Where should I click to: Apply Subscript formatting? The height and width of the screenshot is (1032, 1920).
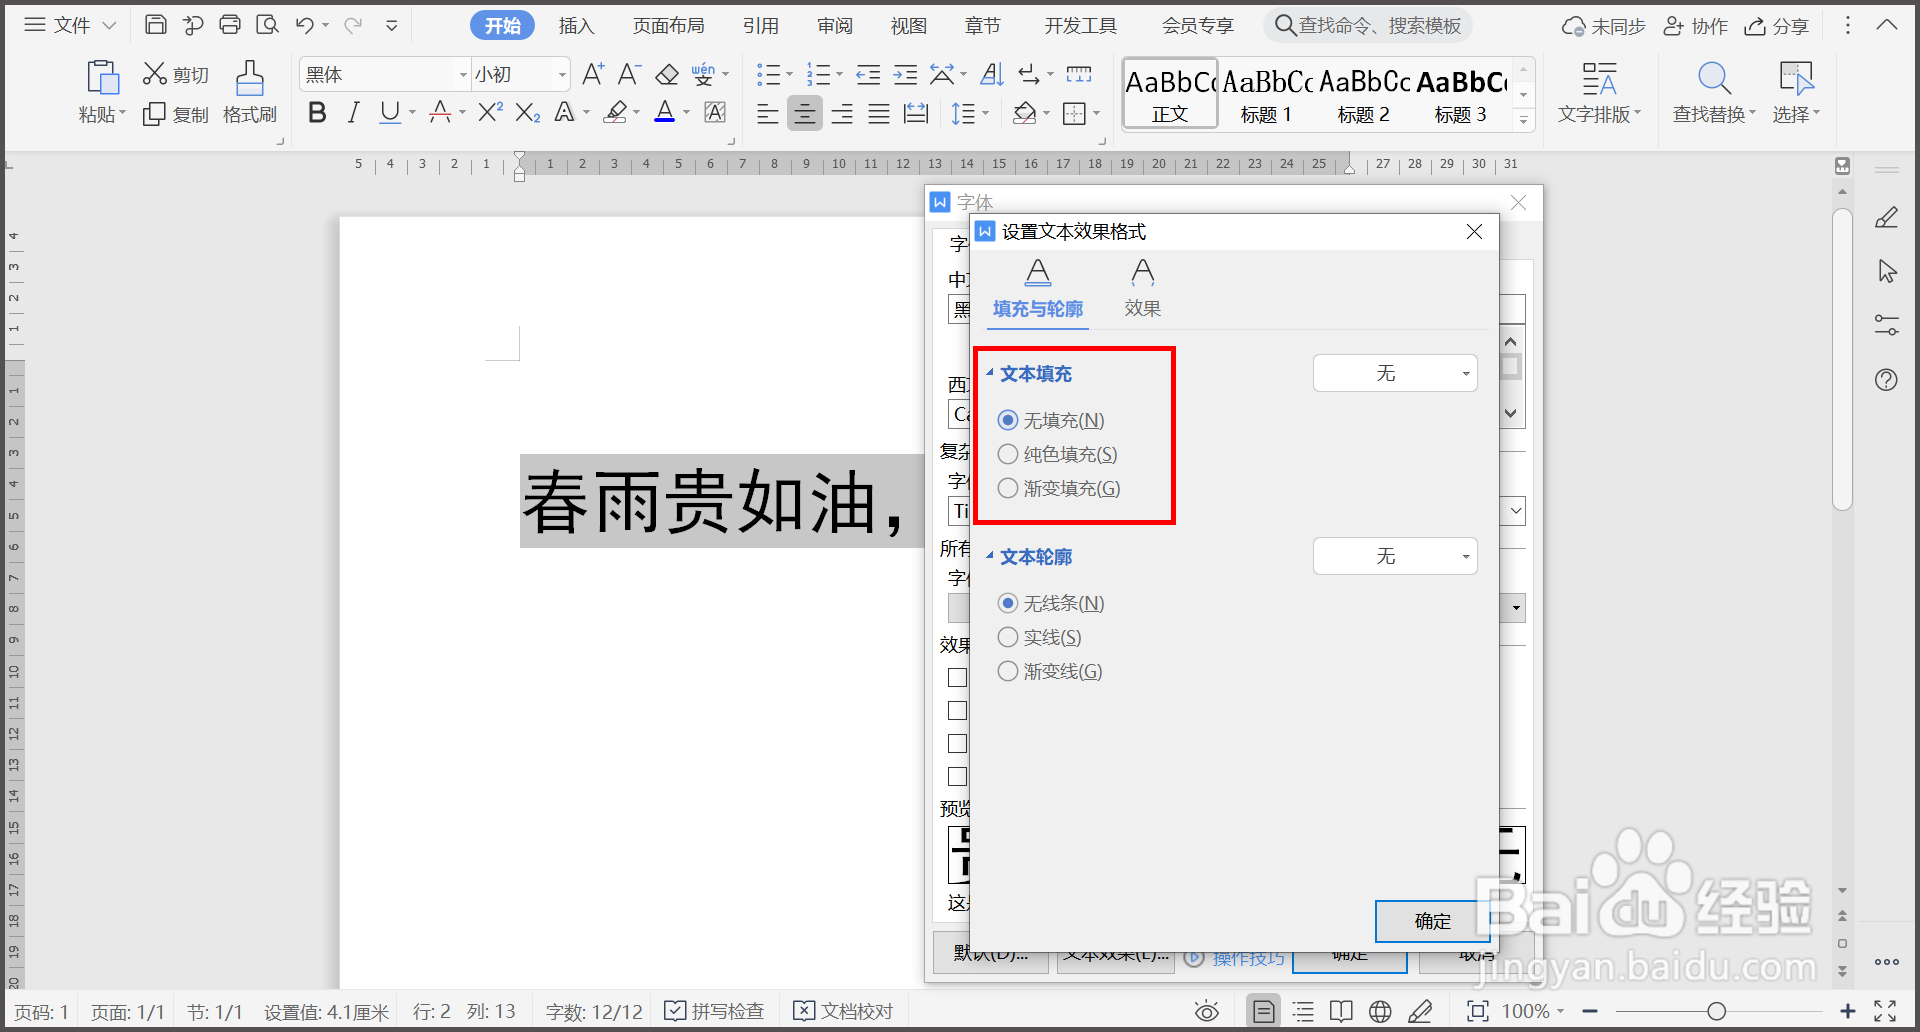tap(527, 112)
